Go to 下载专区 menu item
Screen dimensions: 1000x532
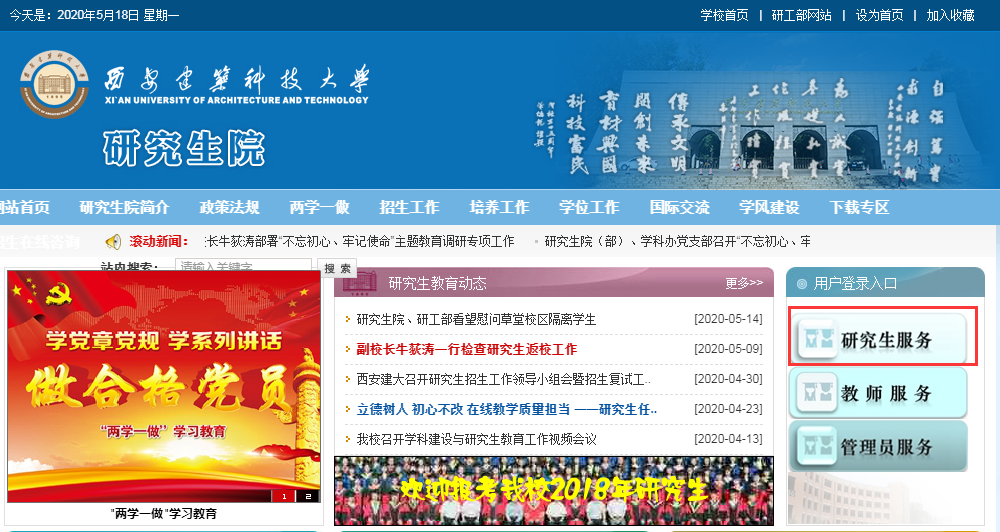click(859, 207)
